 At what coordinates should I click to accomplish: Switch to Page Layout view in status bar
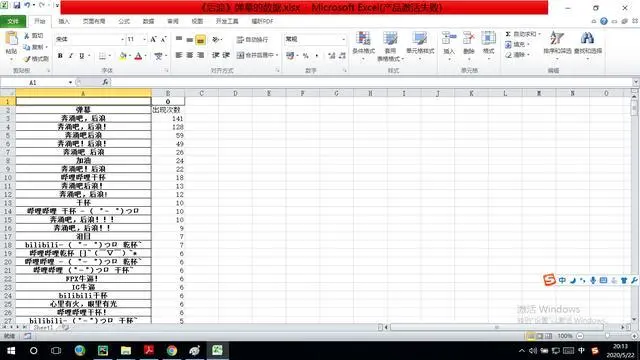pos(540,336)
